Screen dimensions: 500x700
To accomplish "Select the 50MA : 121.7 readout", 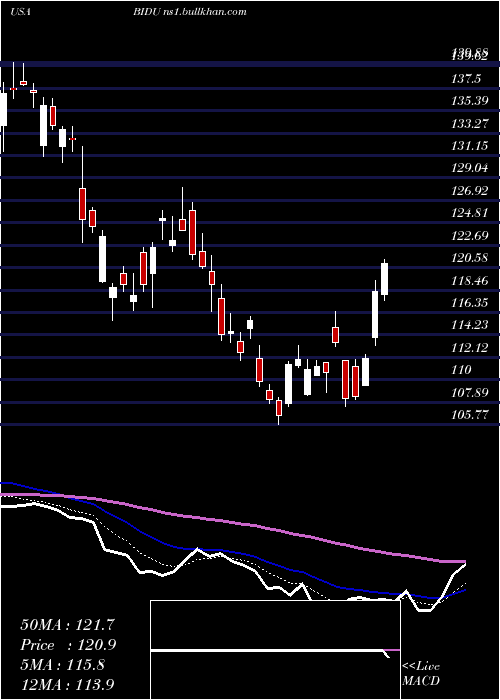I will (x=69, y=625).
